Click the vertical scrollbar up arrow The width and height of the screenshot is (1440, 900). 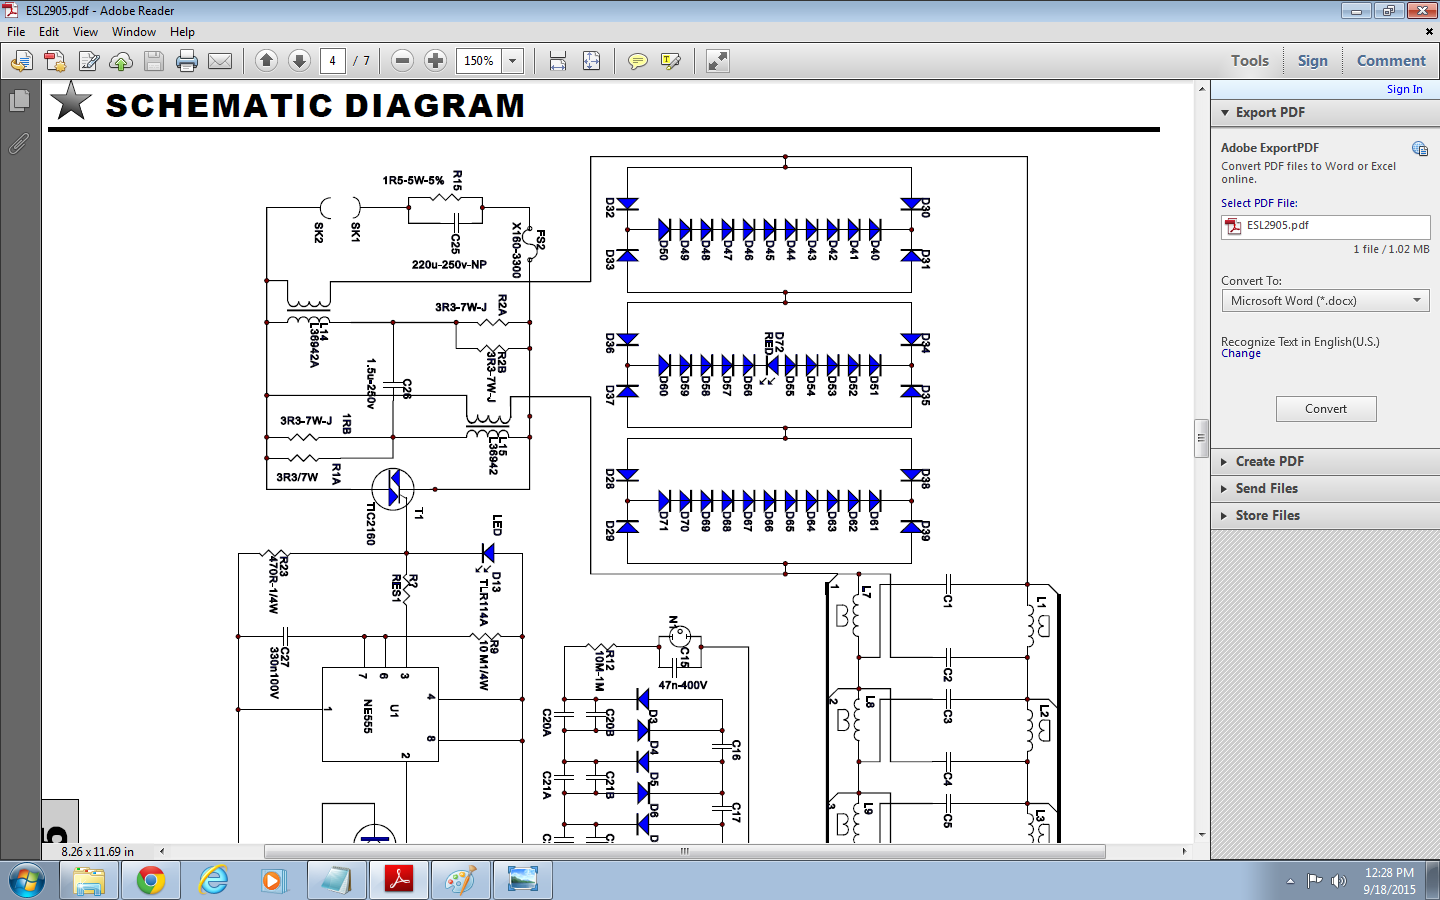click(x=1202, y=90)
